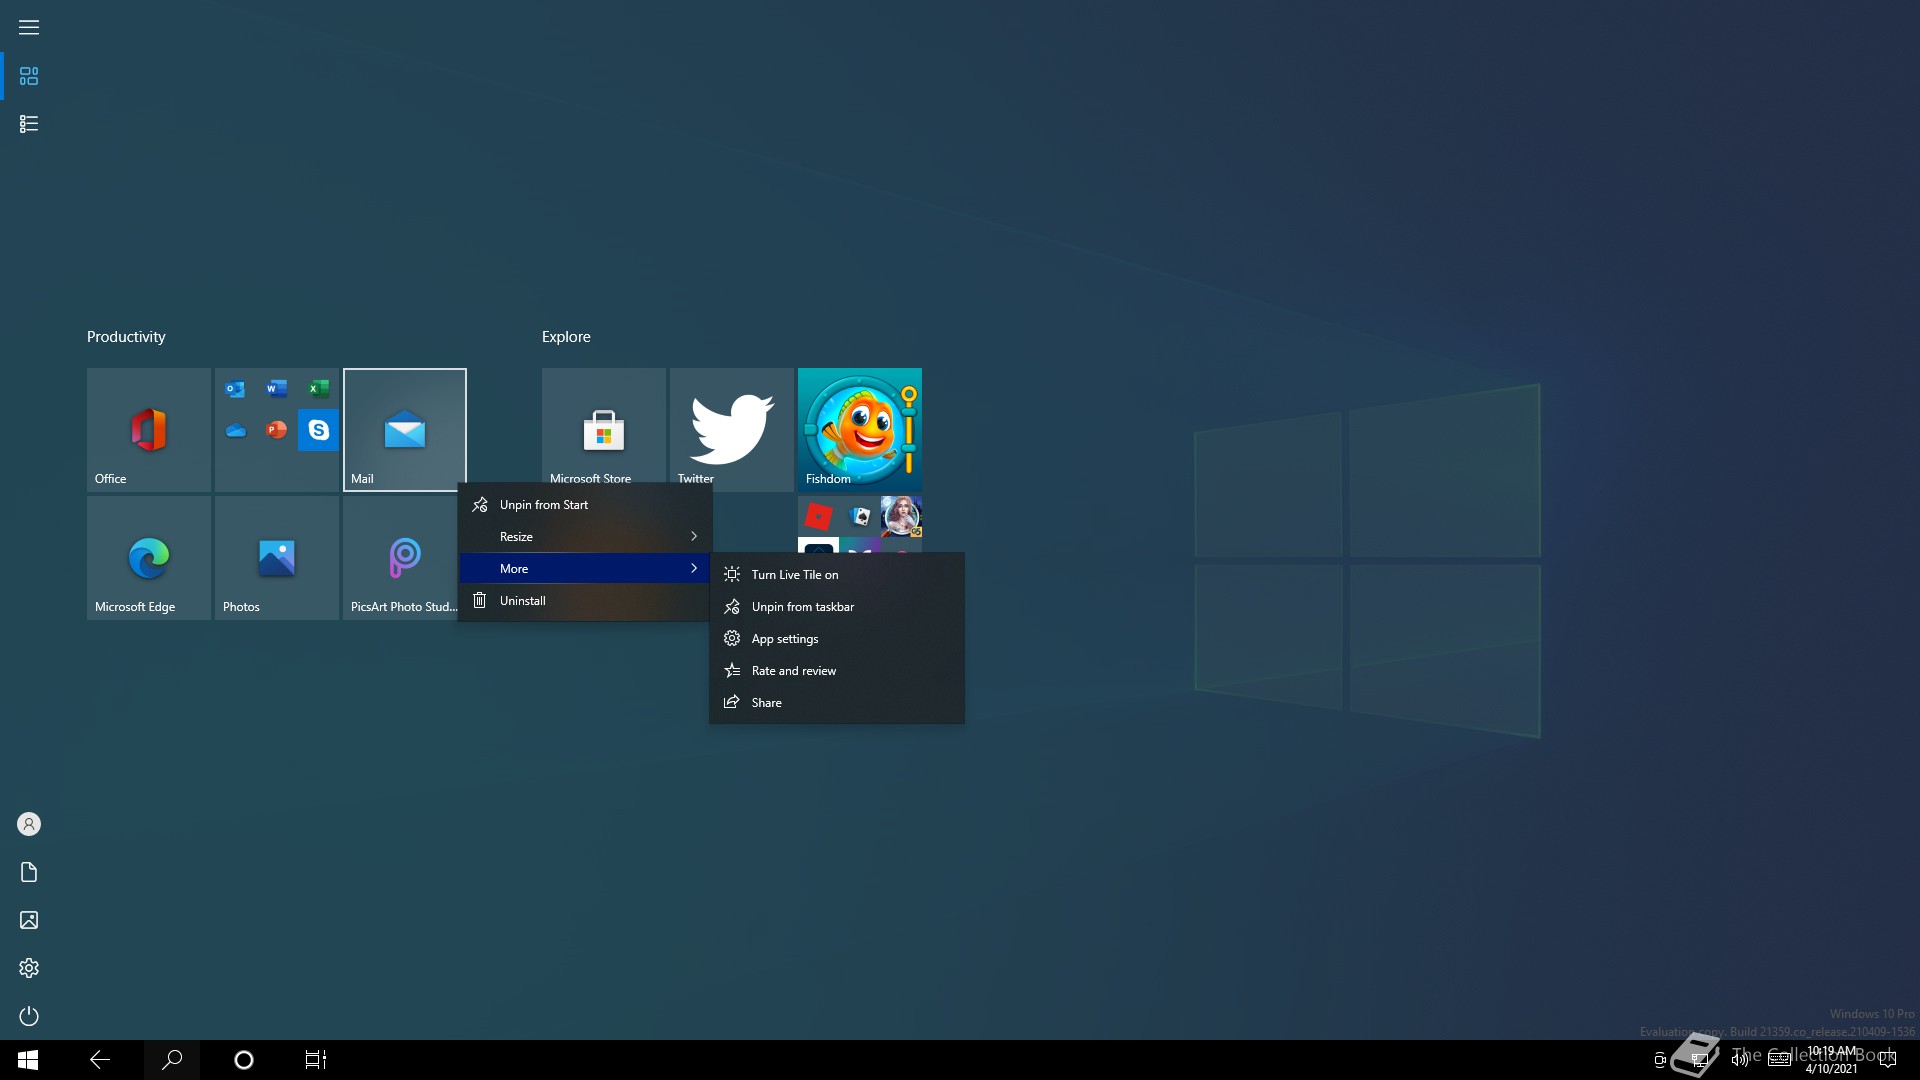Screen dimensions: 1920x1080
Task: Choose Uninstall from context menu
Action: click(x=585, y=601)
